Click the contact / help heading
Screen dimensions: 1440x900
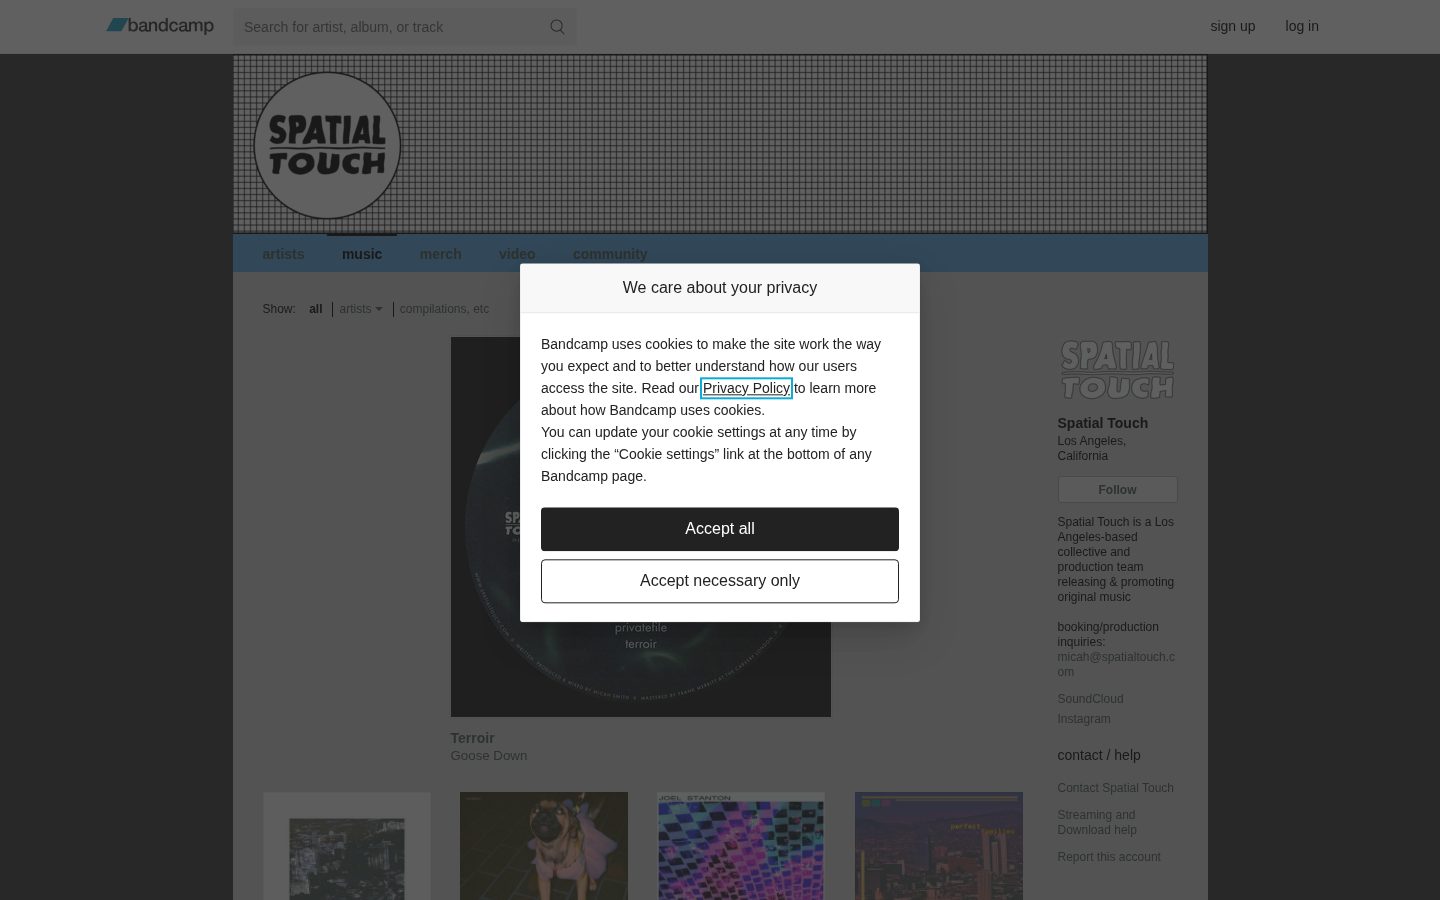pos(1099,755)
